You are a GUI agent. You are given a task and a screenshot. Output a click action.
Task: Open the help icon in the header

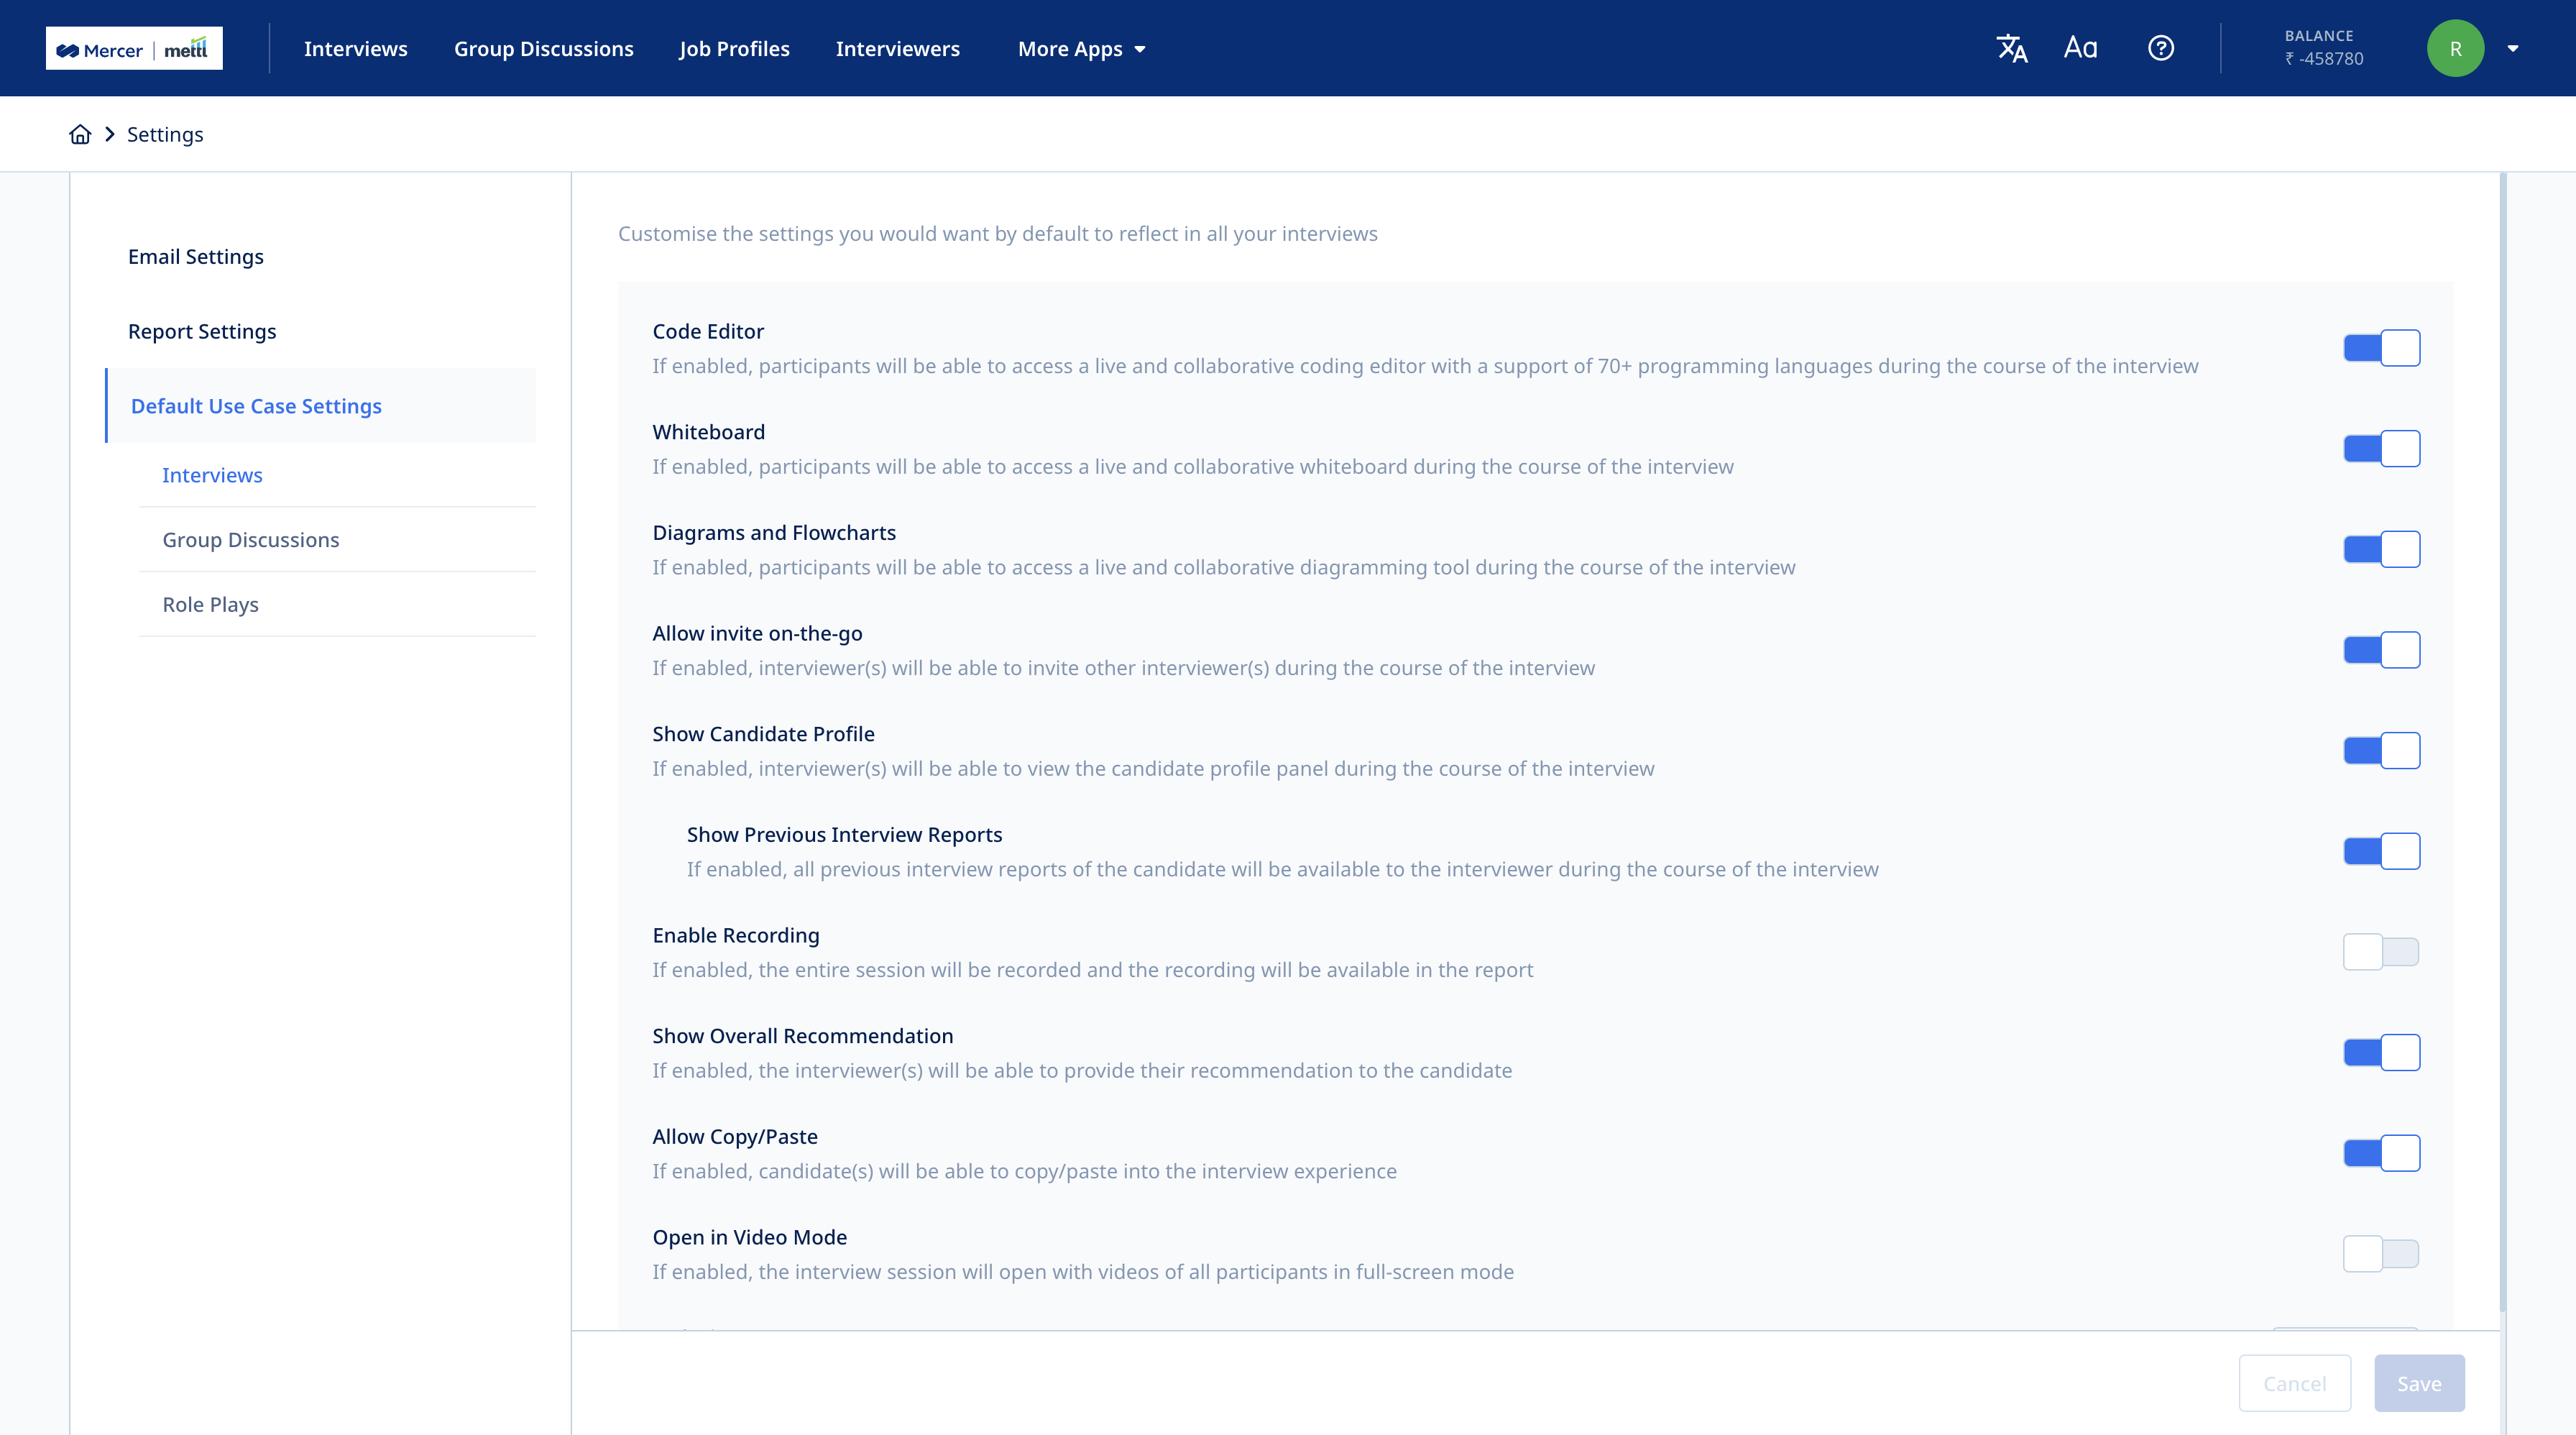coord(2161,47)
